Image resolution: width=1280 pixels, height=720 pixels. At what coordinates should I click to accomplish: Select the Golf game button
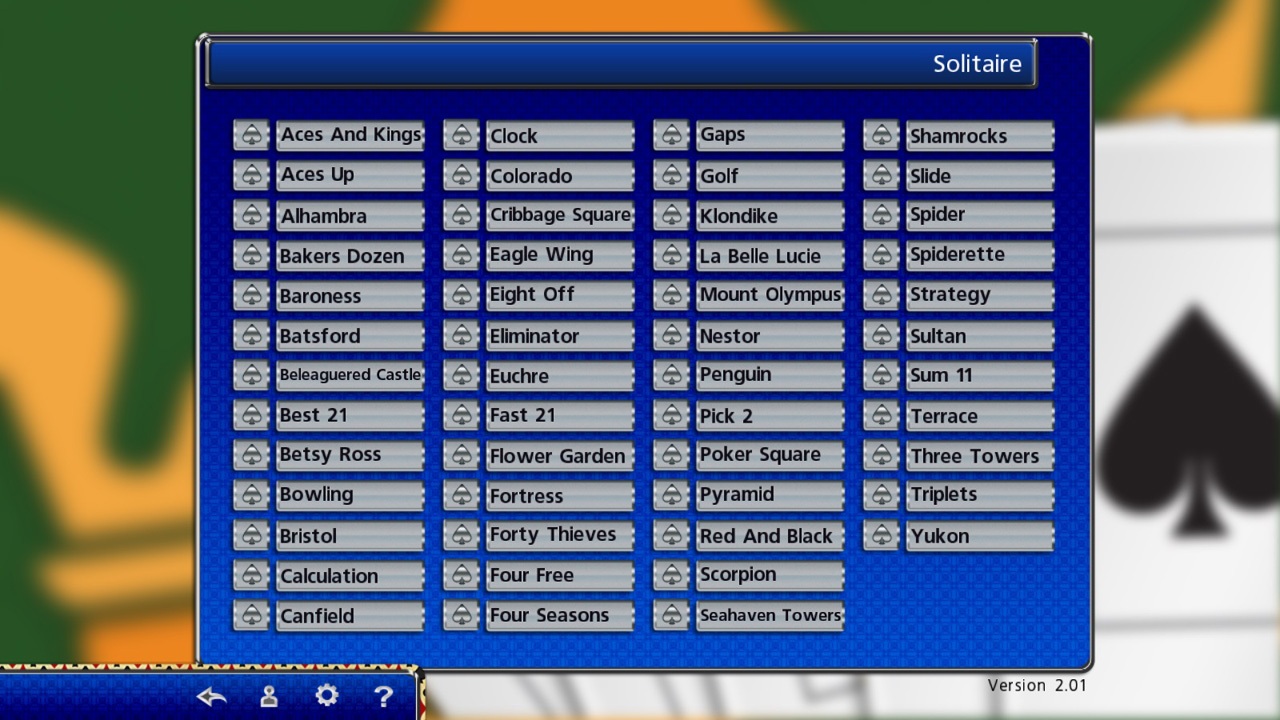pyautogui.click(x=770, y=175)
